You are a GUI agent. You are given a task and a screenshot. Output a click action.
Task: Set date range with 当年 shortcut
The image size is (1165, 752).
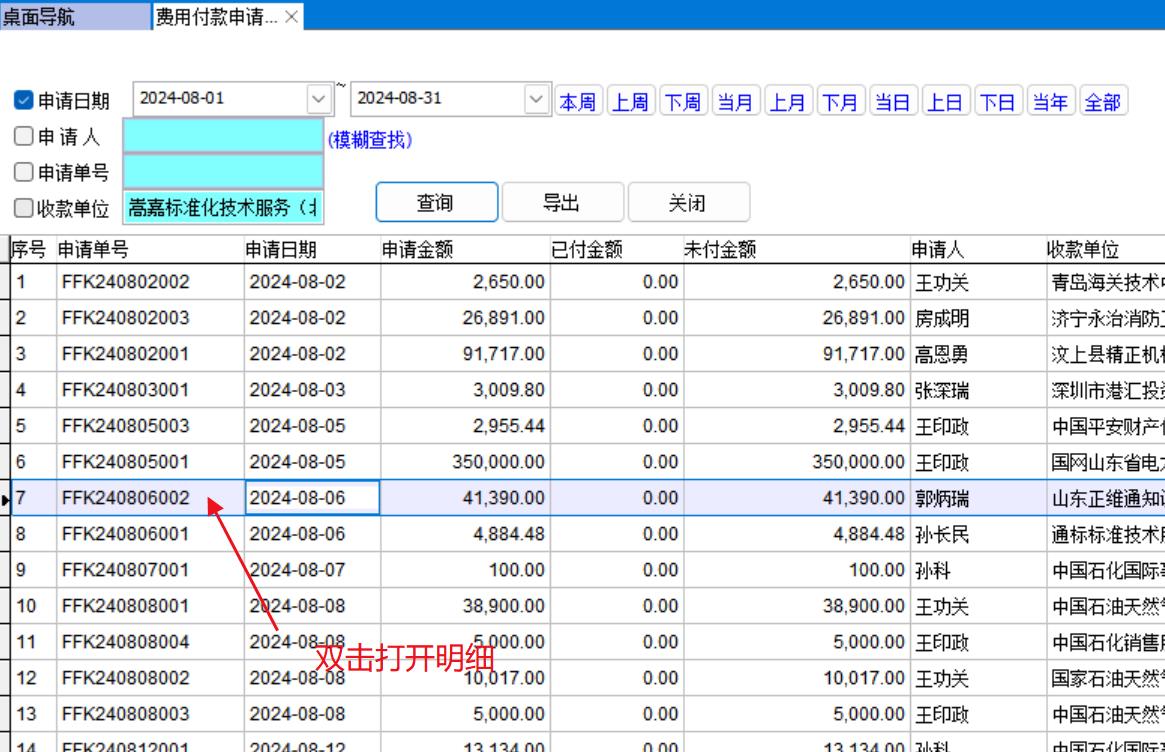pyautogui.click(x=1050, y=102)
